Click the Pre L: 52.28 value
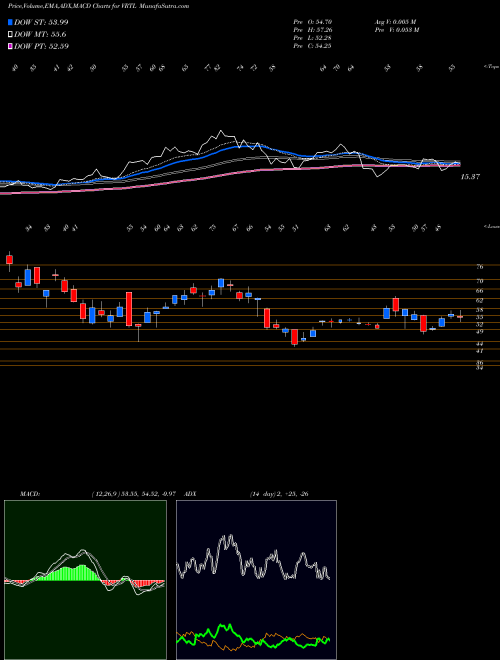 click(x=313, y=38)
